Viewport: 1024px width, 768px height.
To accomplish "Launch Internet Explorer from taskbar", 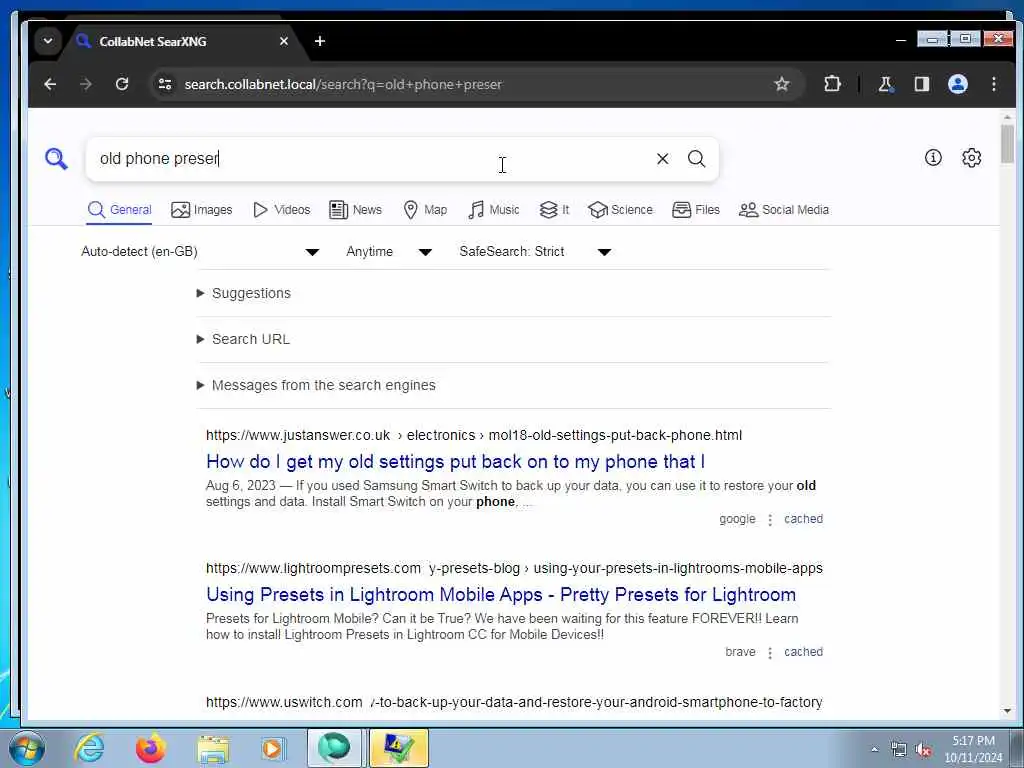I will (x=89, y=748).
